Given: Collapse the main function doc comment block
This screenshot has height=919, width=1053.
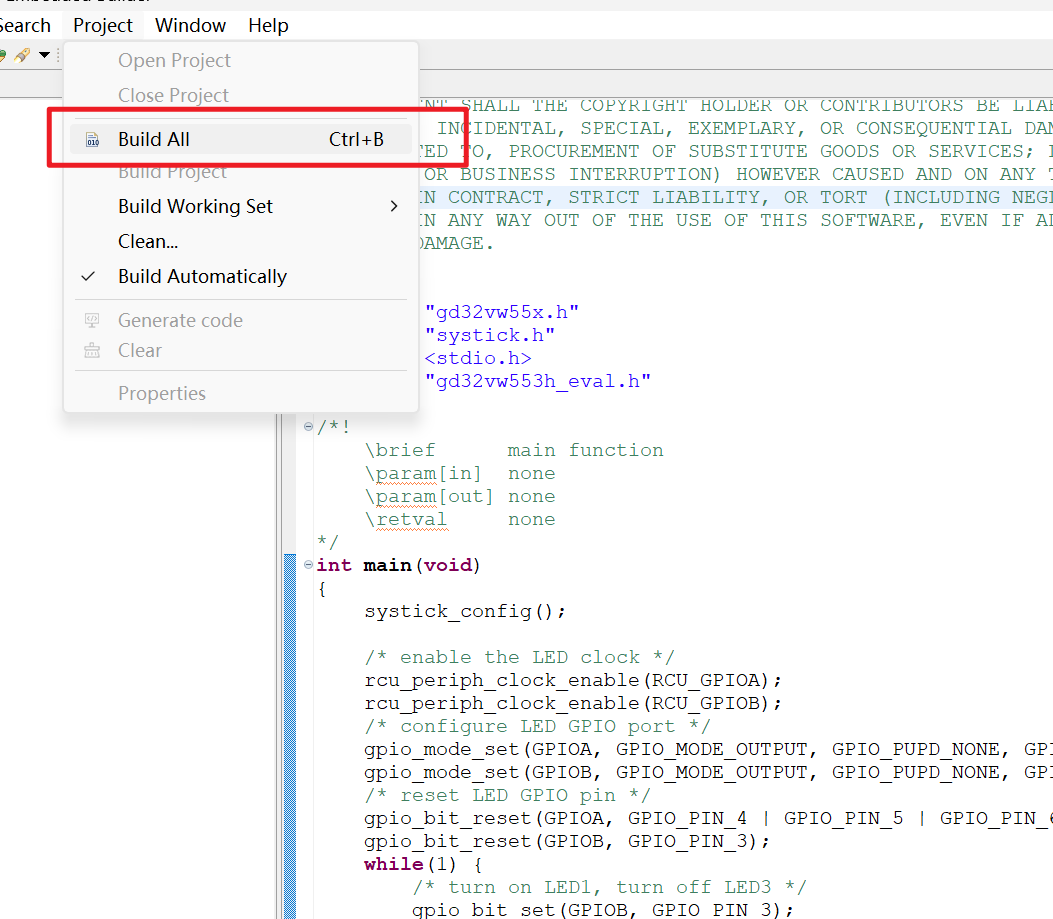Looking at the screenshot, I should point(309,427).
